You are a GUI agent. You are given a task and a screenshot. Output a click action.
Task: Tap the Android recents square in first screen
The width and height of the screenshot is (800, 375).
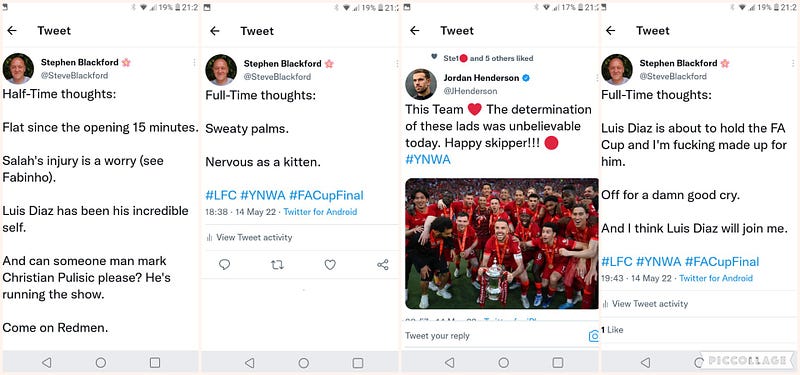pos(155,363)
